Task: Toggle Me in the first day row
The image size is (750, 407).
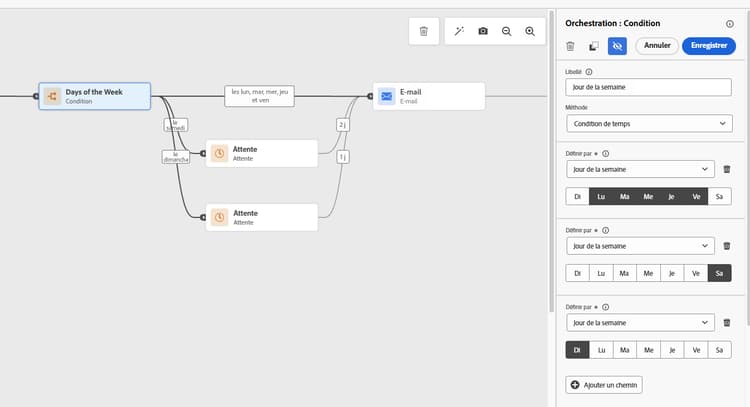Action: (648, 197)
